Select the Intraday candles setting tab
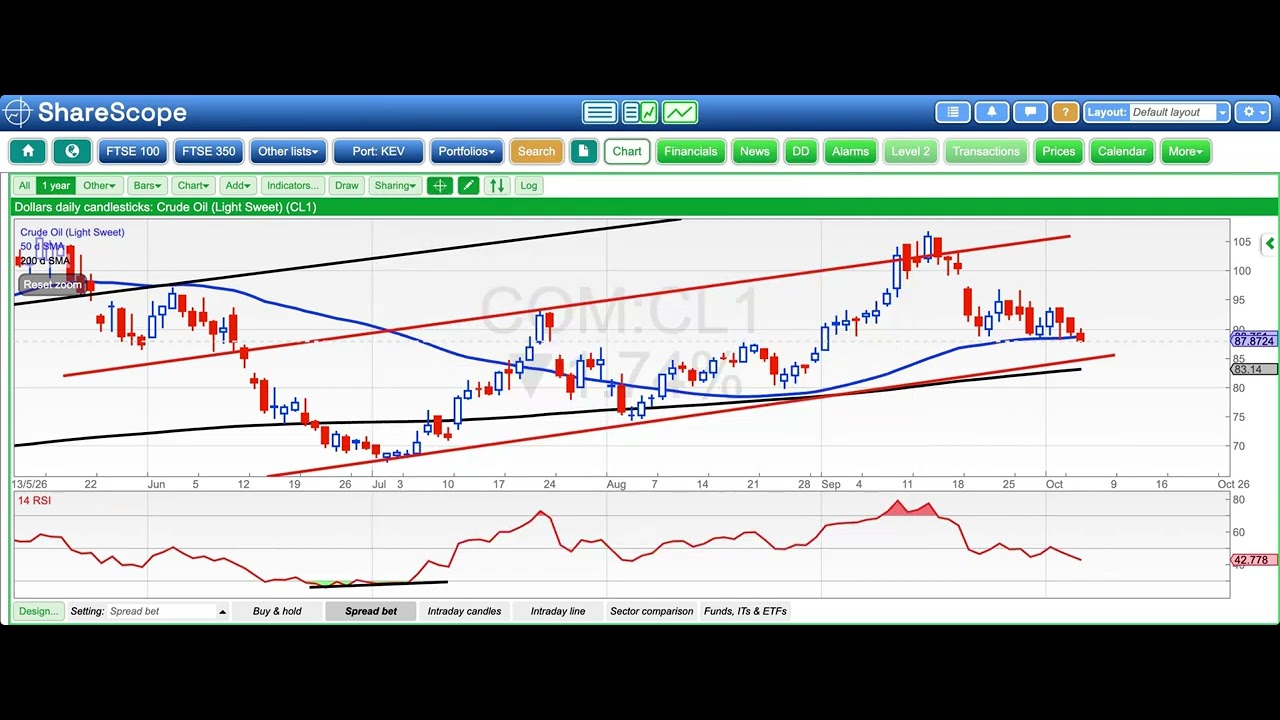 pyautogui.click(x=464, y=611)
